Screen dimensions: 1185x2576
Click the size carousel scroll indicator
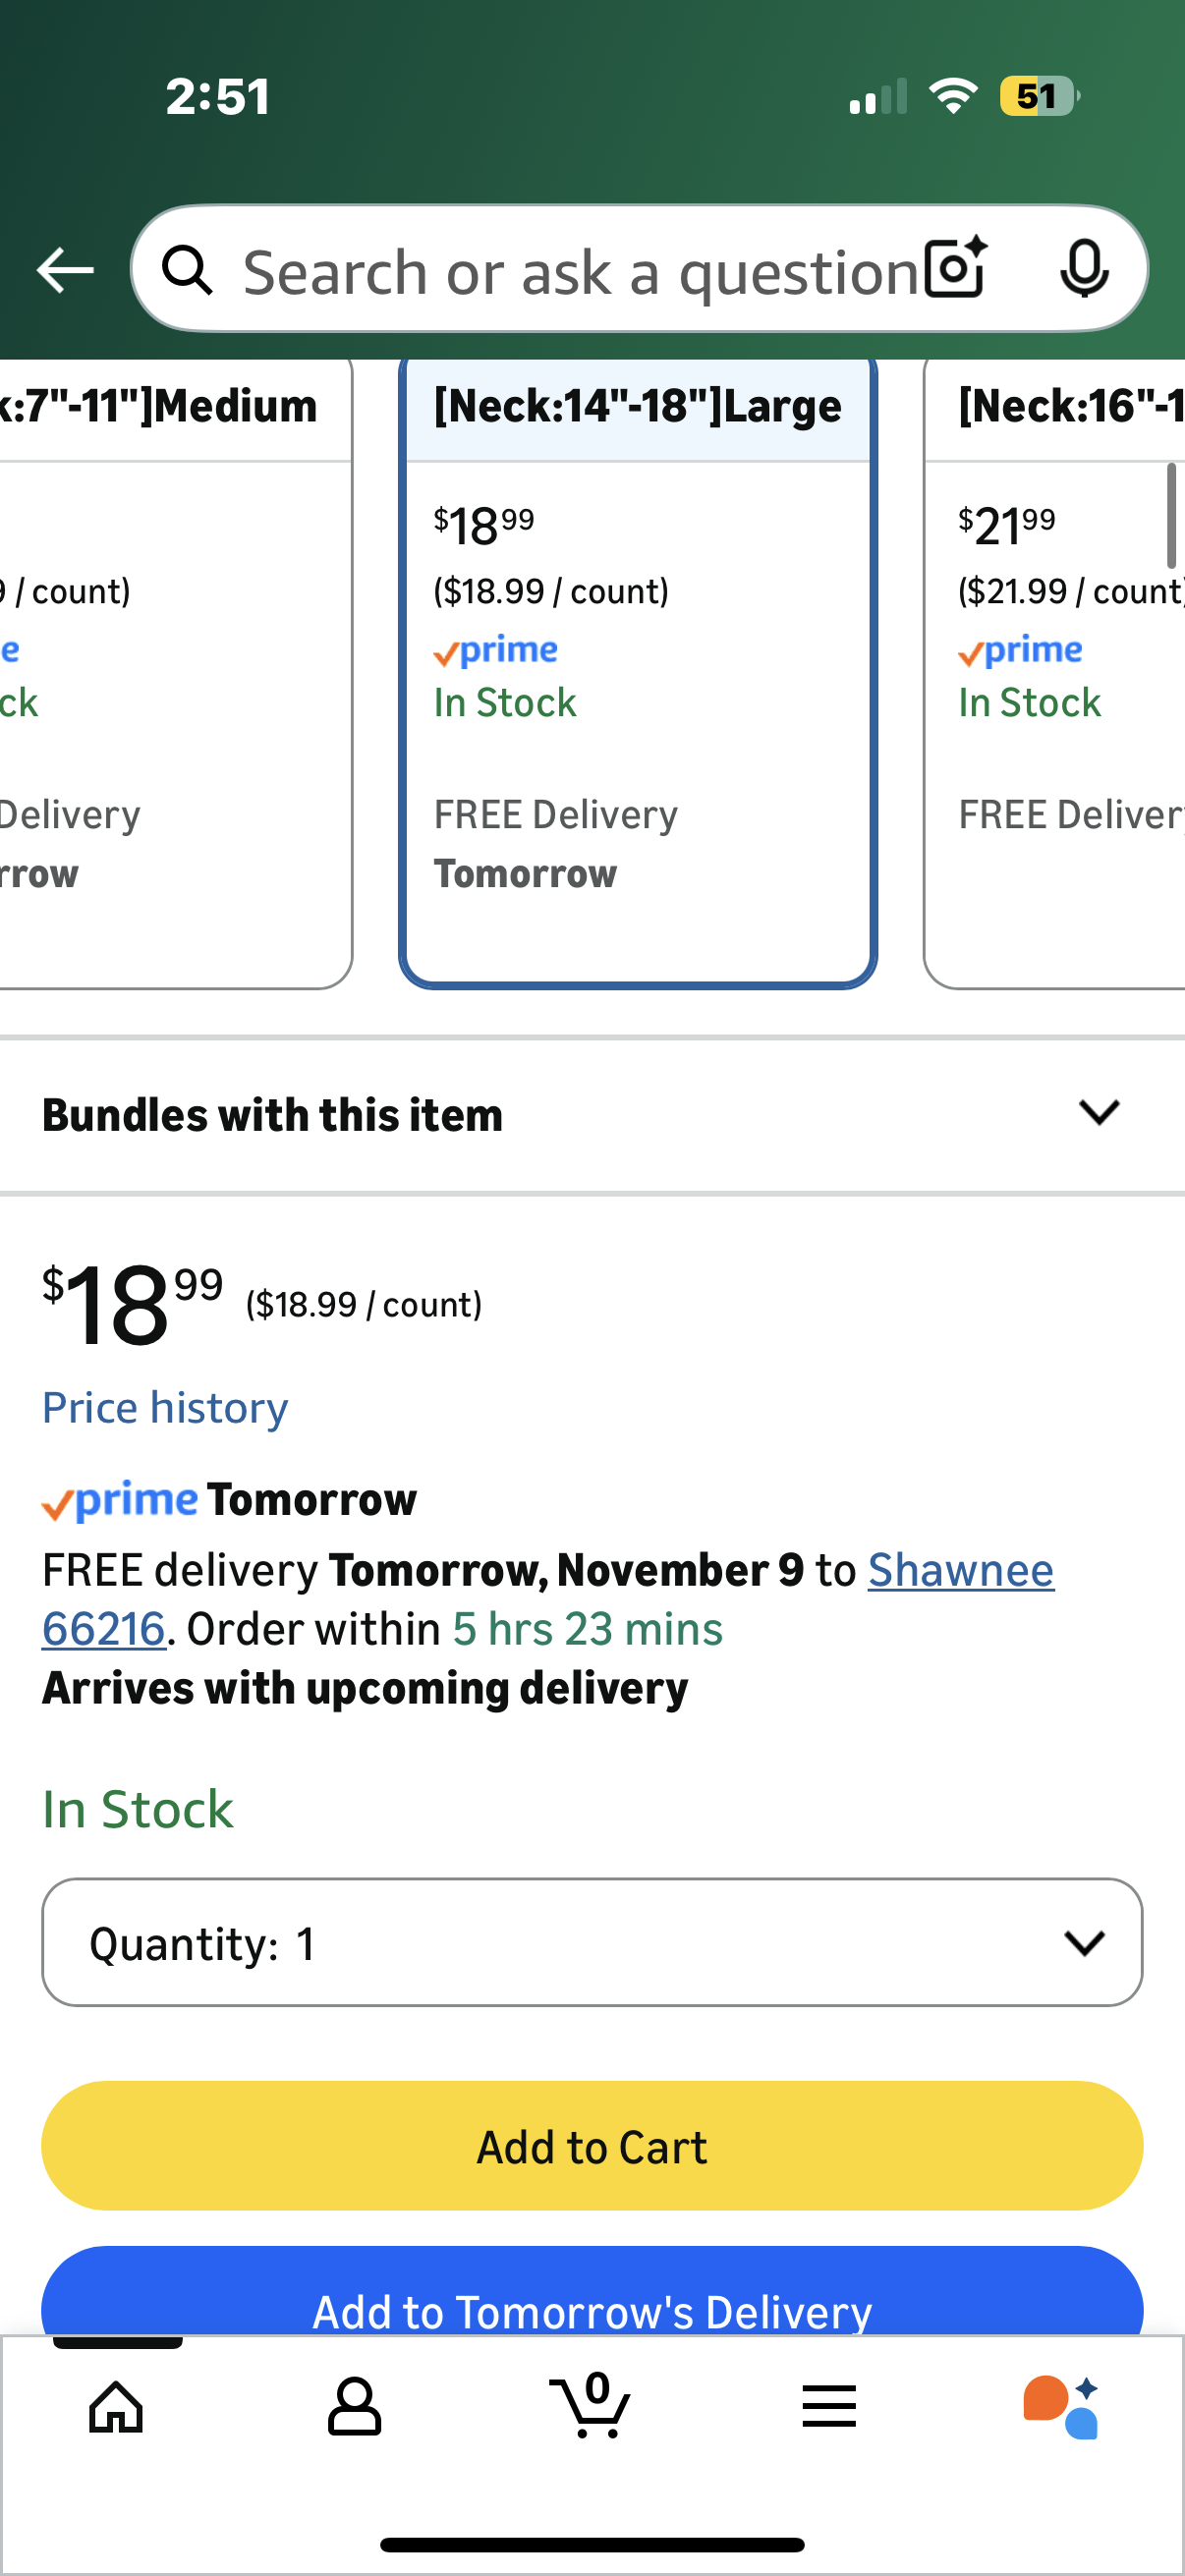point(1170,516)
